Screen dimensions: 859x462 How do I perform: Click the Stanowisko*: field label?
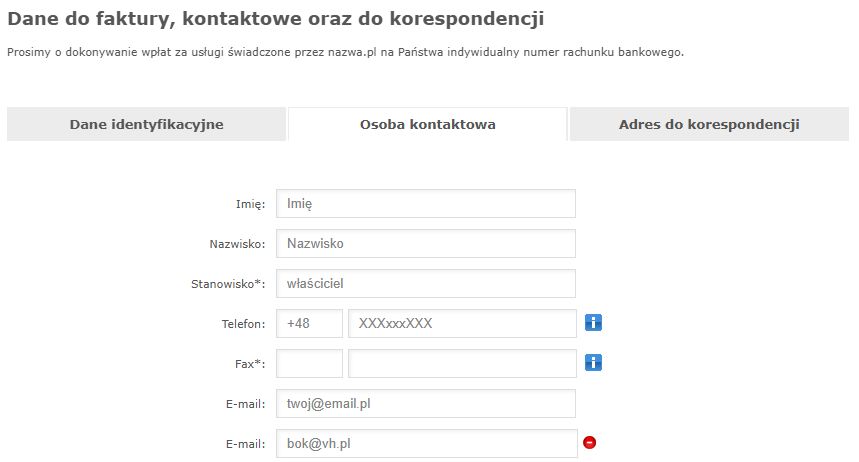click(x=228, y=284)
